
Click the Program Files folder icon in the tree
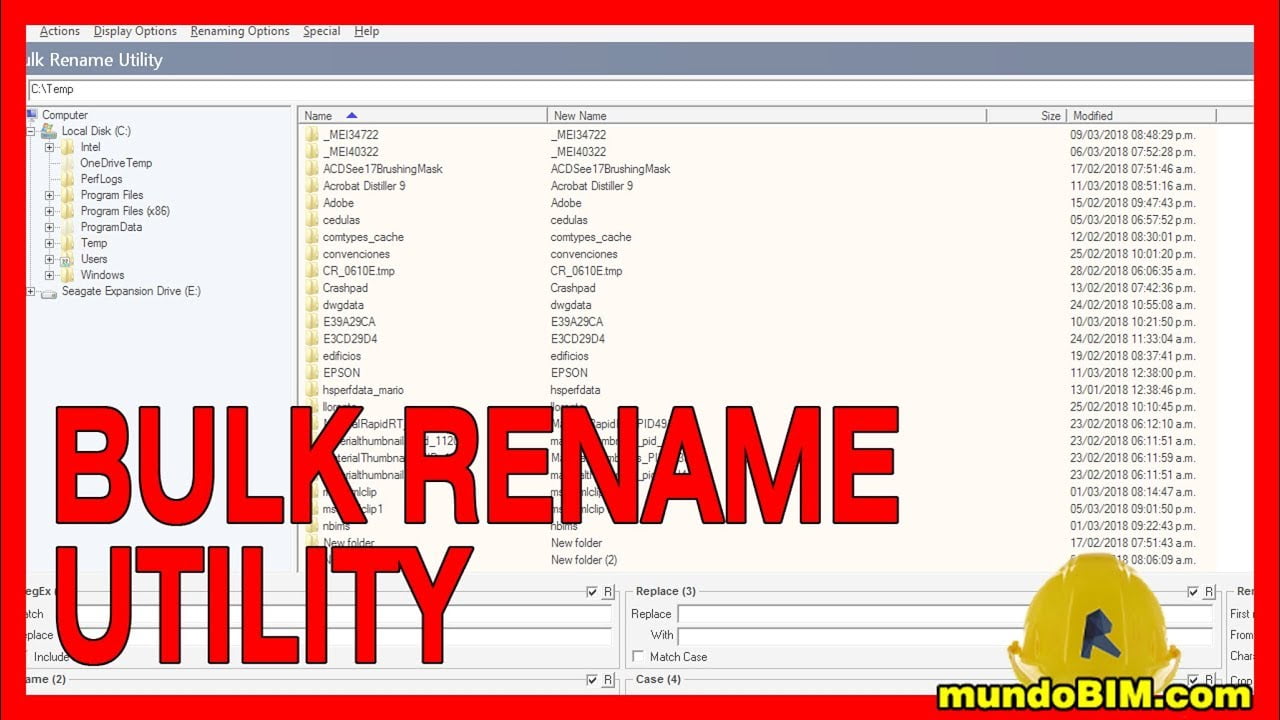click(x=67, y=195)
